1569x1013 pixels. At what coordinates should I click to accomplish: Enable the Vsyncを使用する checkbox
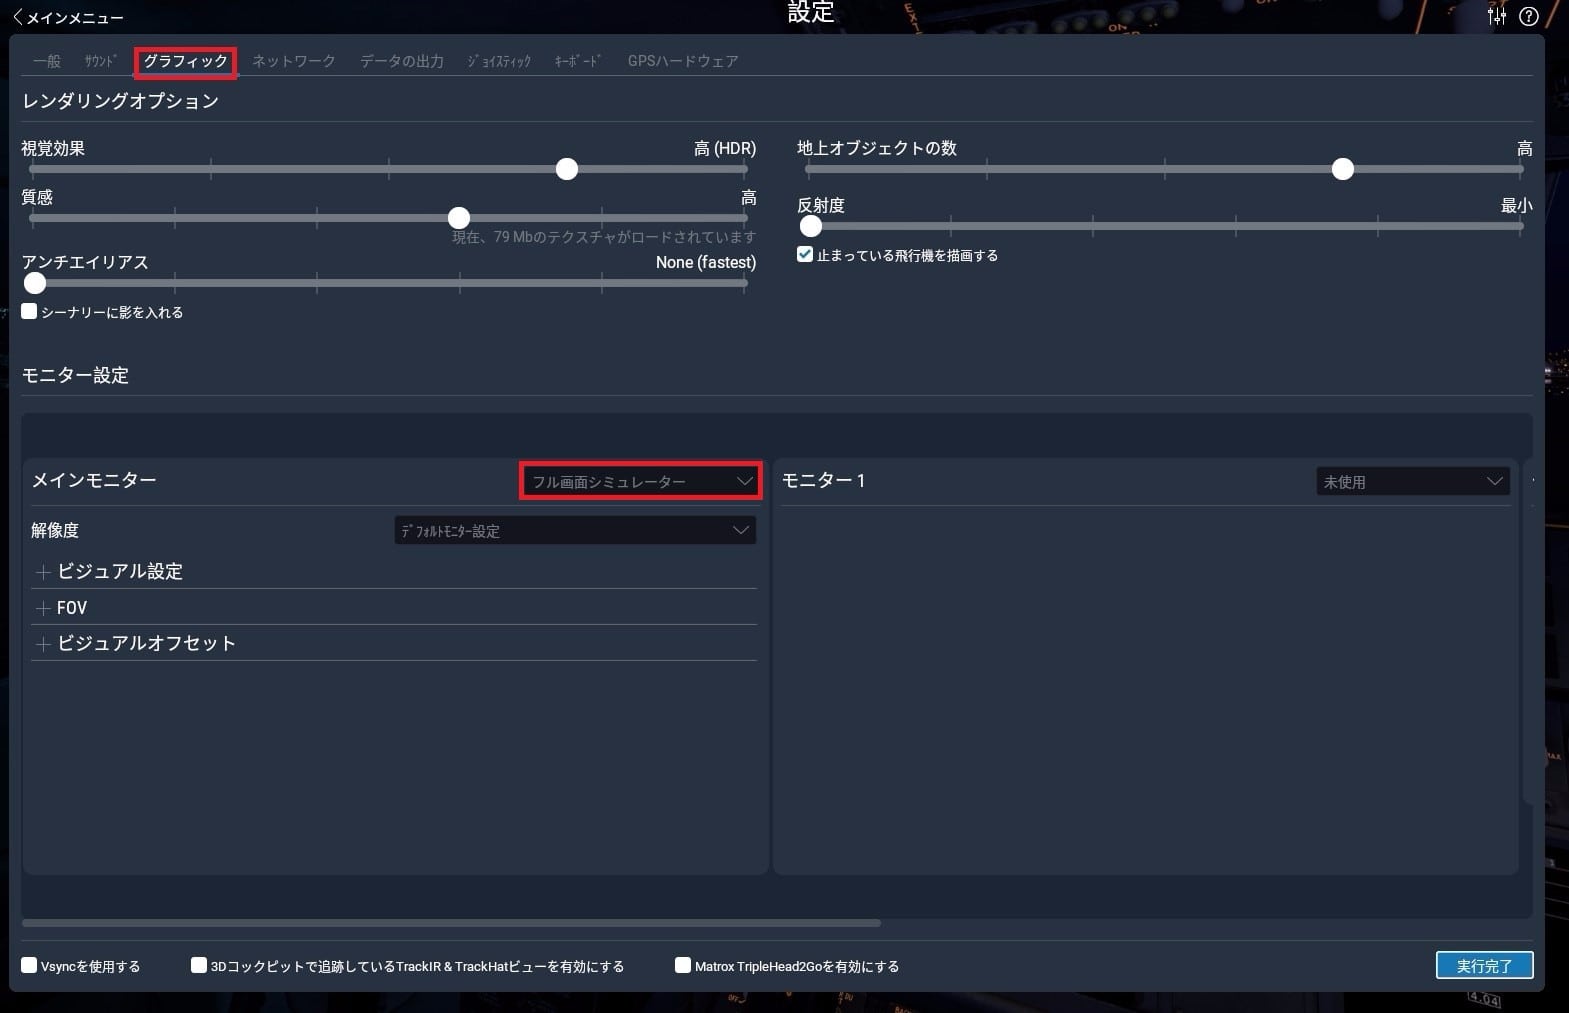pos(30,966)
